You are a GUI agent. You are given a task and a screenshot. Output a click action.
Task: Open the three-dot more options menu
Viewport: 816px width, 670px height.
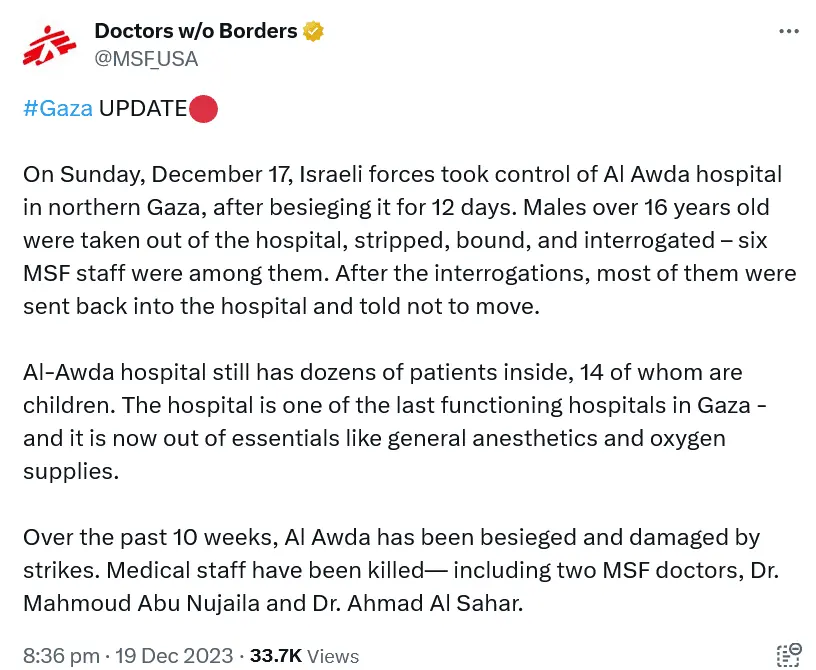pyautogui.click(x=788, y=32)
